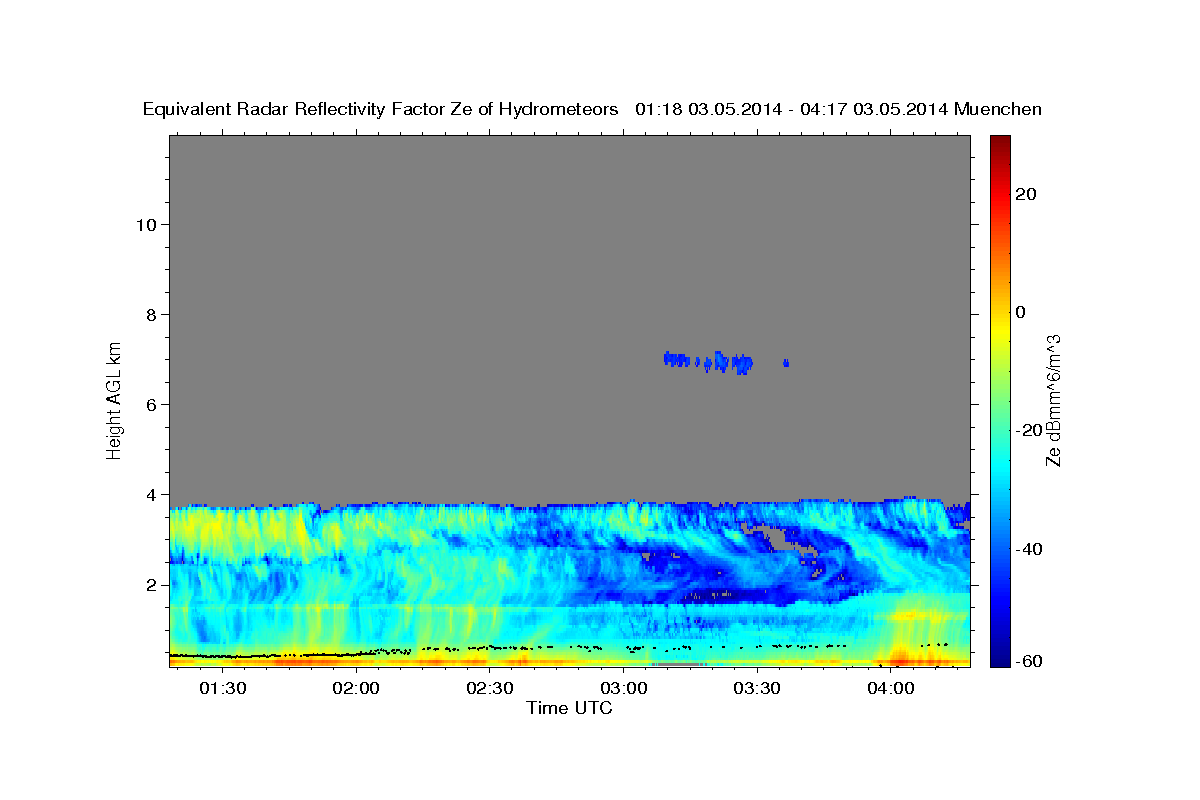Click the dark red top of colorbar

(x=999, y=142)
